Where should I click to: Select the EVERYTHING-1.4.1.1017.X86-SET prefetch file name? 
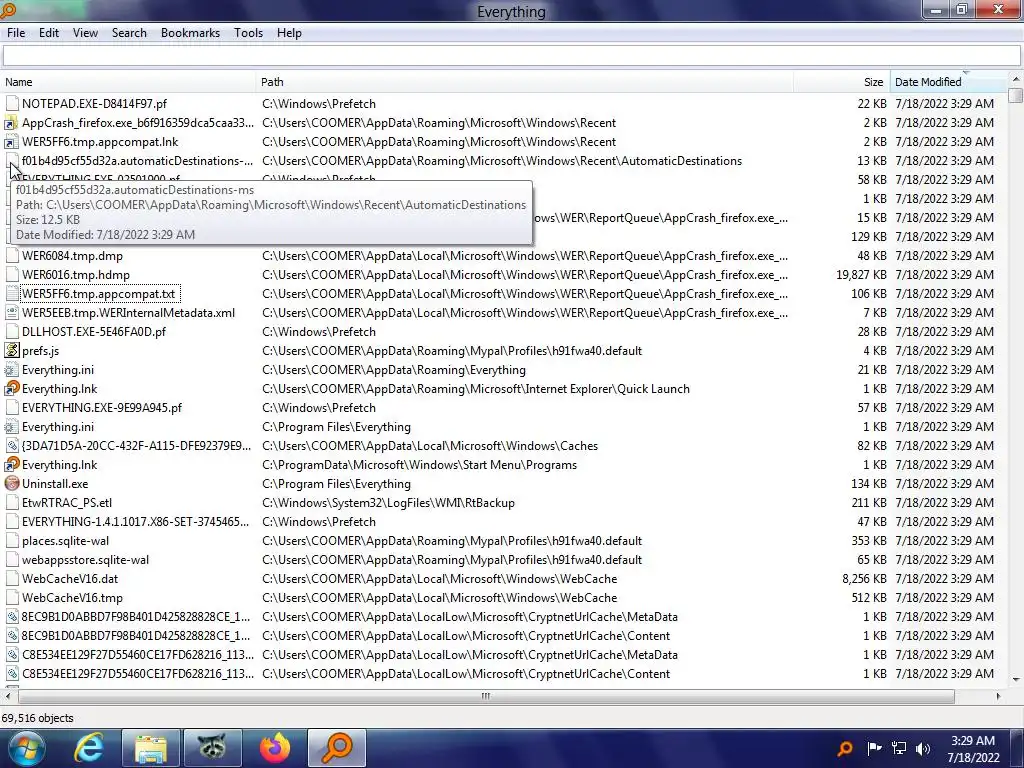click(135, 522)
